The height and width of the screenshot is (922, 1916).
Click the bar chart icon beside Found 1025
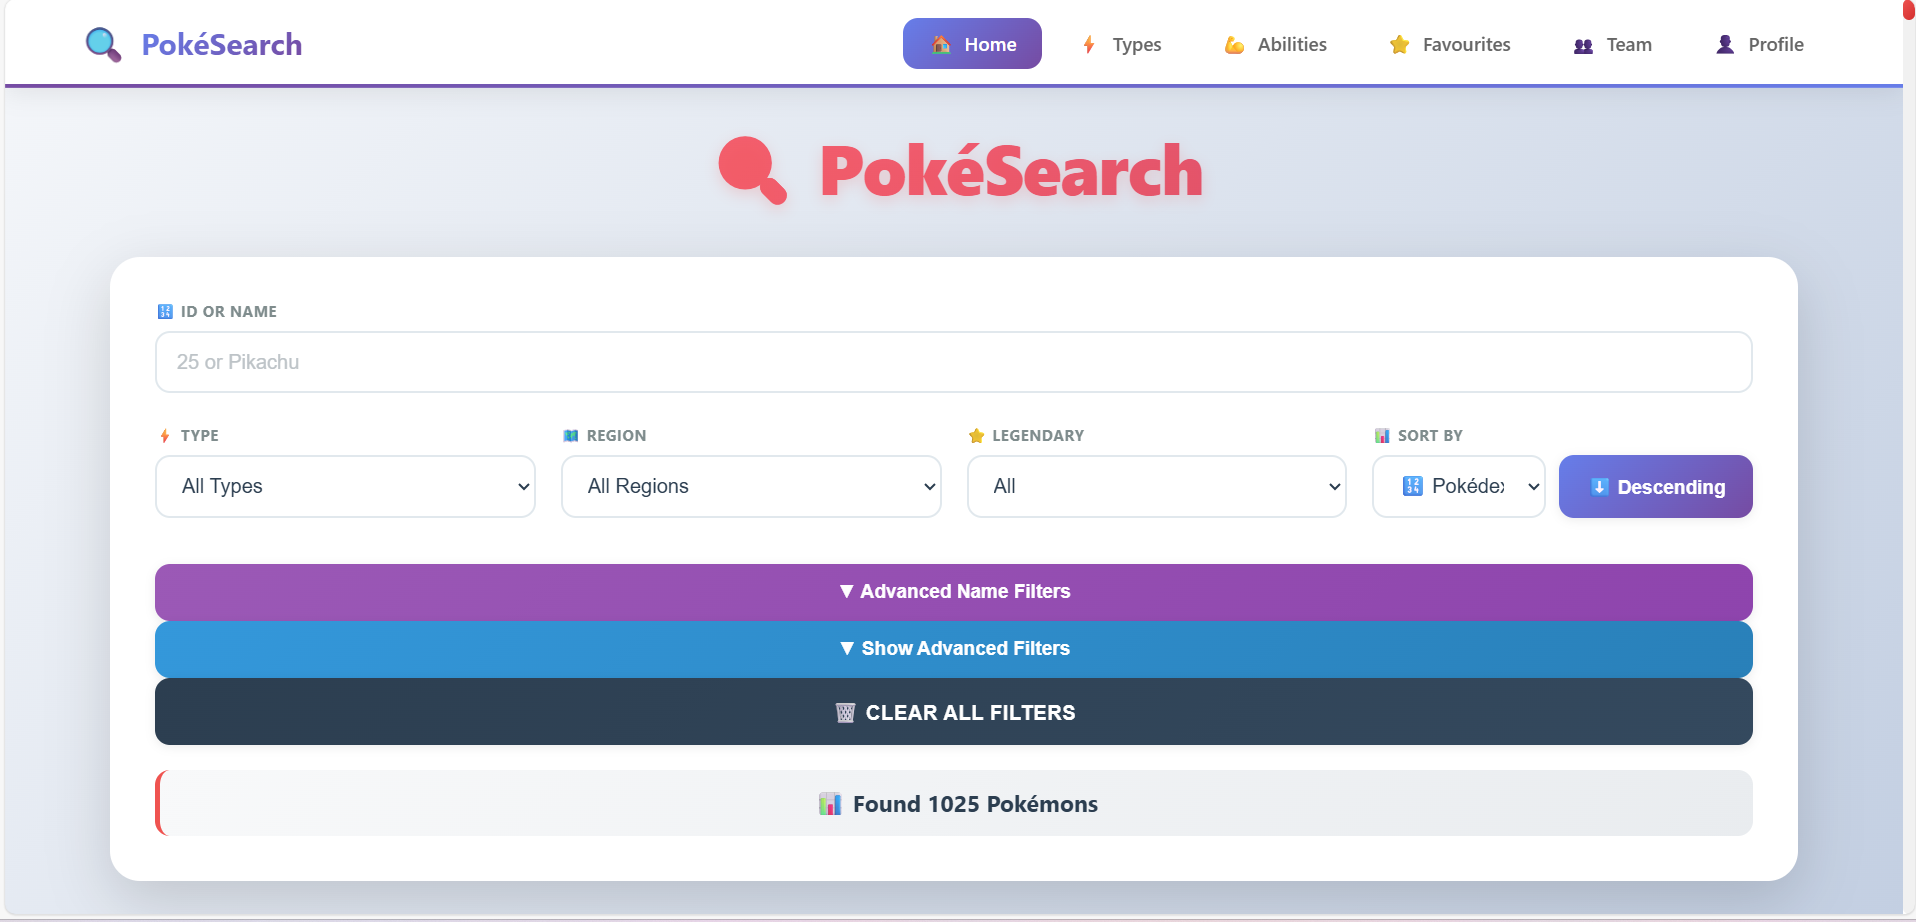[x=830, y=804]
